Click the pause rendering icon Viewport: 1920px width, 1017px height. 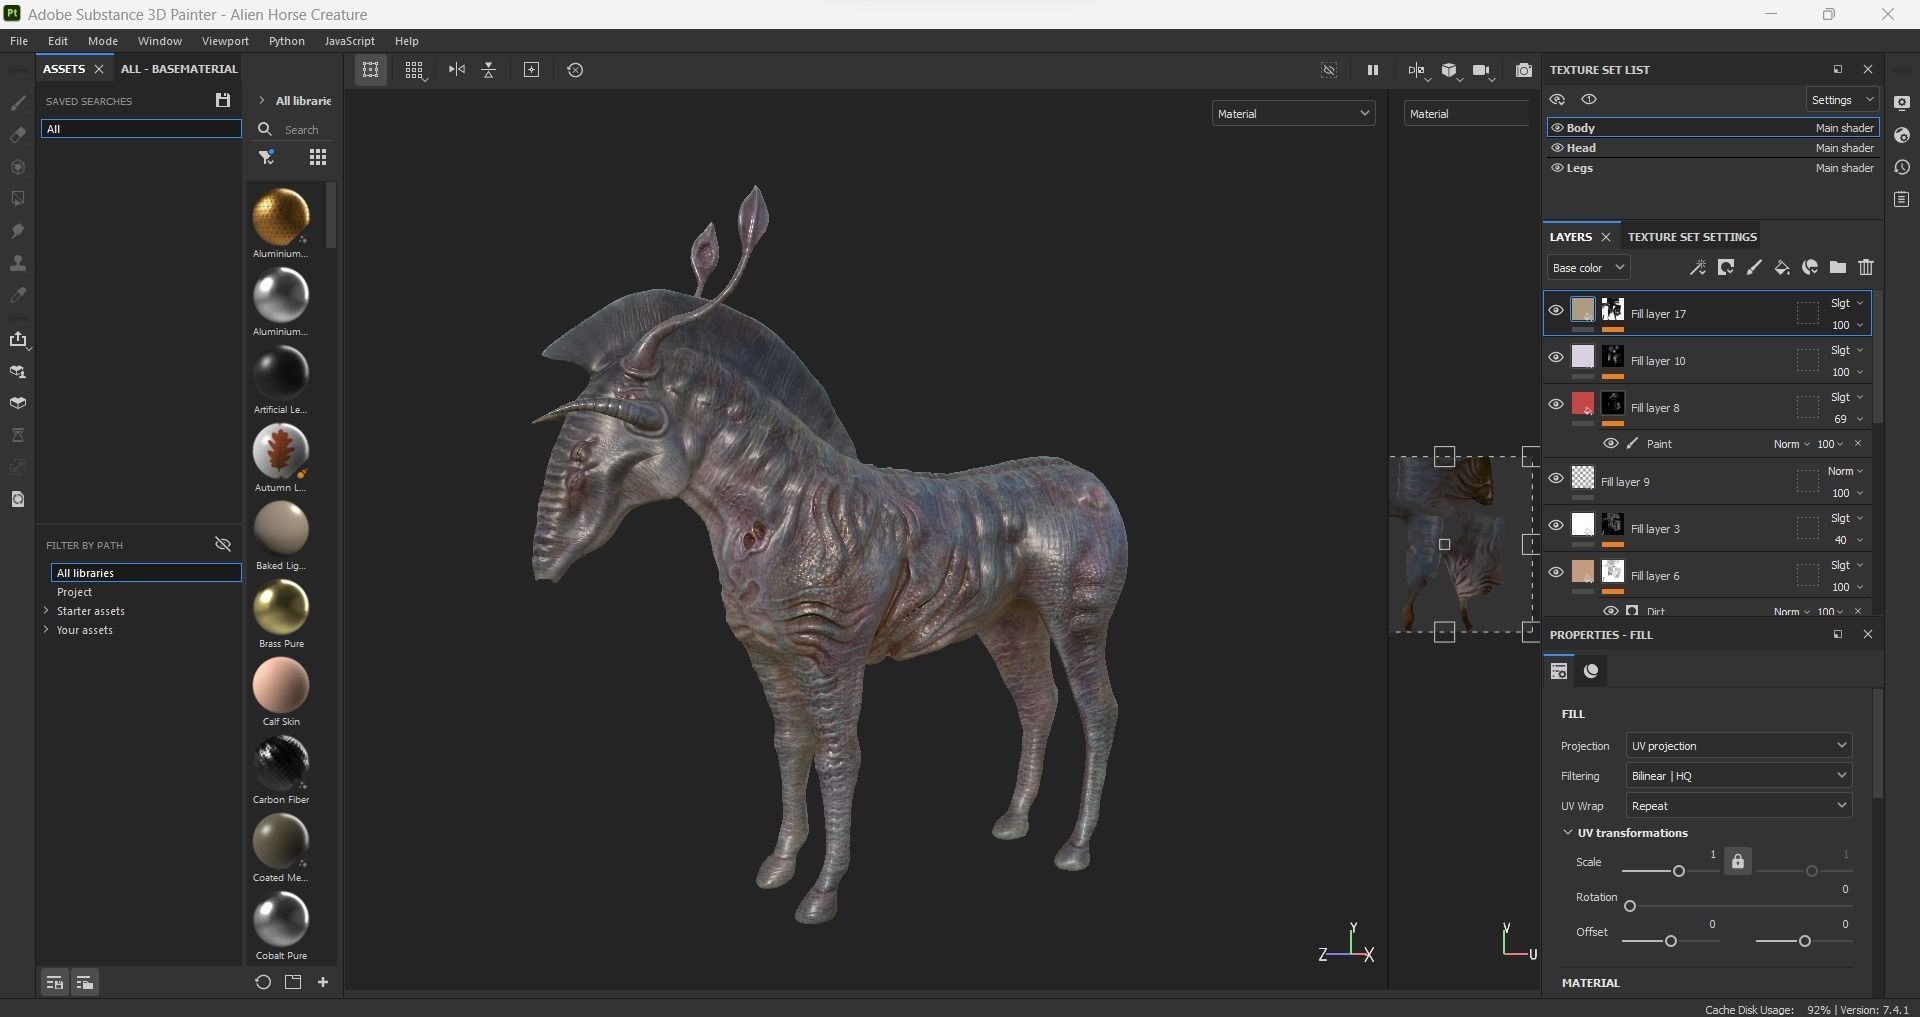(1373, 70)
